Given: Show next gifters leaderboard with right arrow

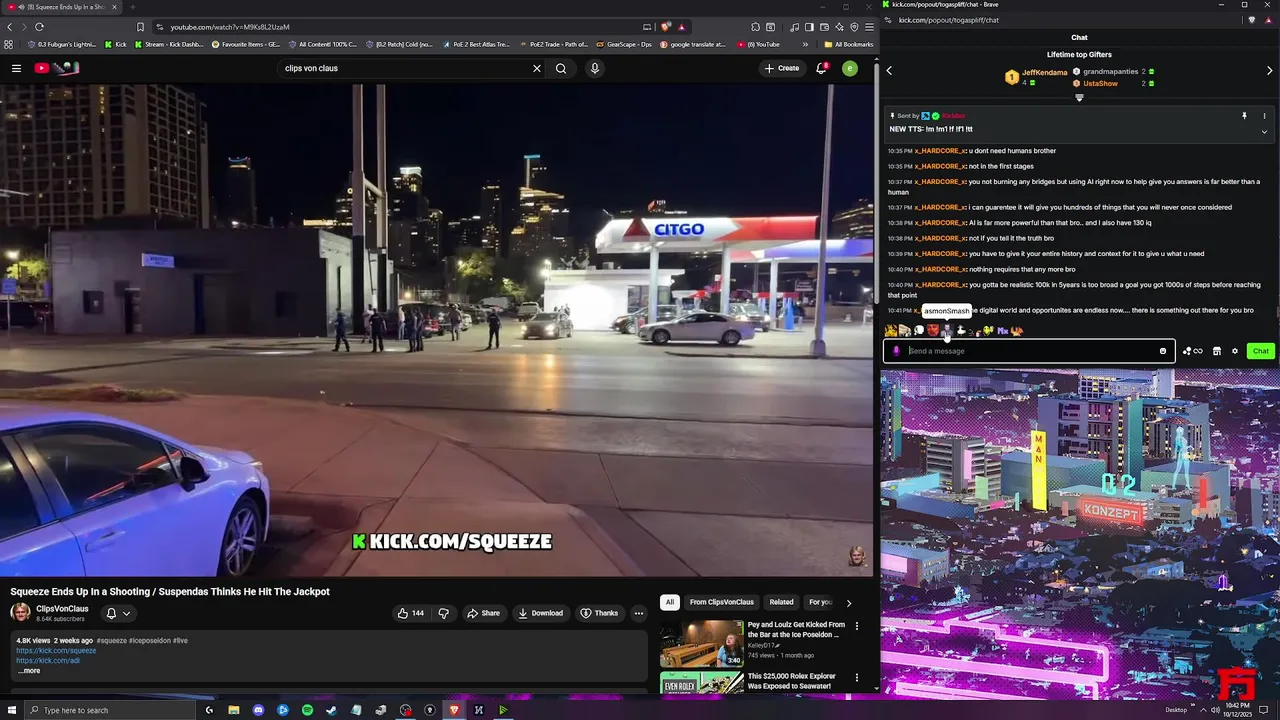Looking at the screenshot, I should pyautogui.click(x=1270, y=70).
